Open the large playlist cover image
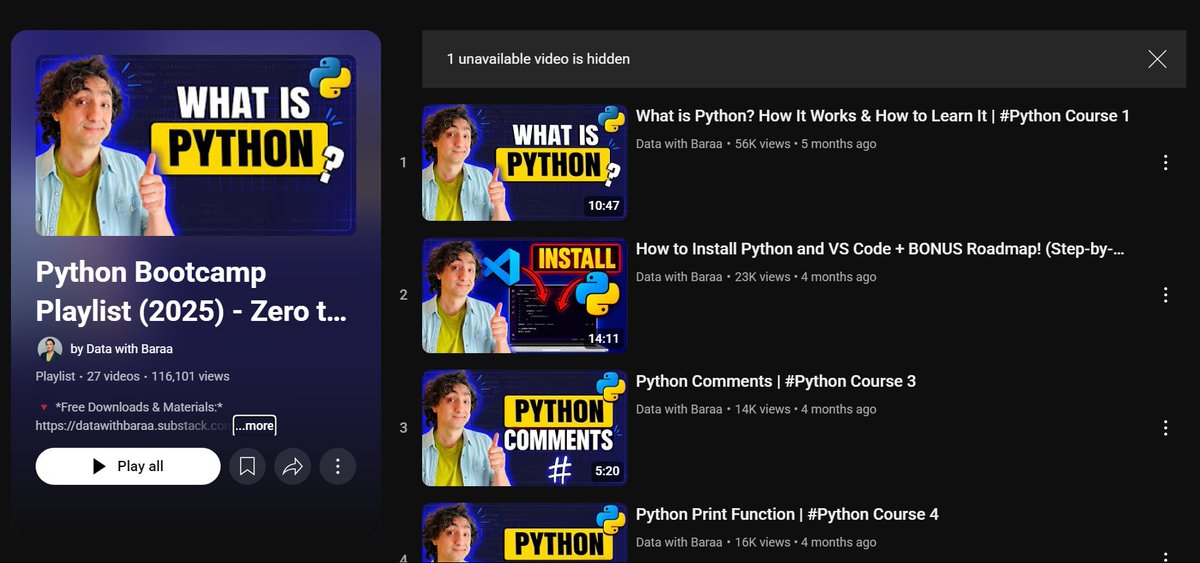Viewport: 1200px width, 563px height. click(x=196, y=145)
